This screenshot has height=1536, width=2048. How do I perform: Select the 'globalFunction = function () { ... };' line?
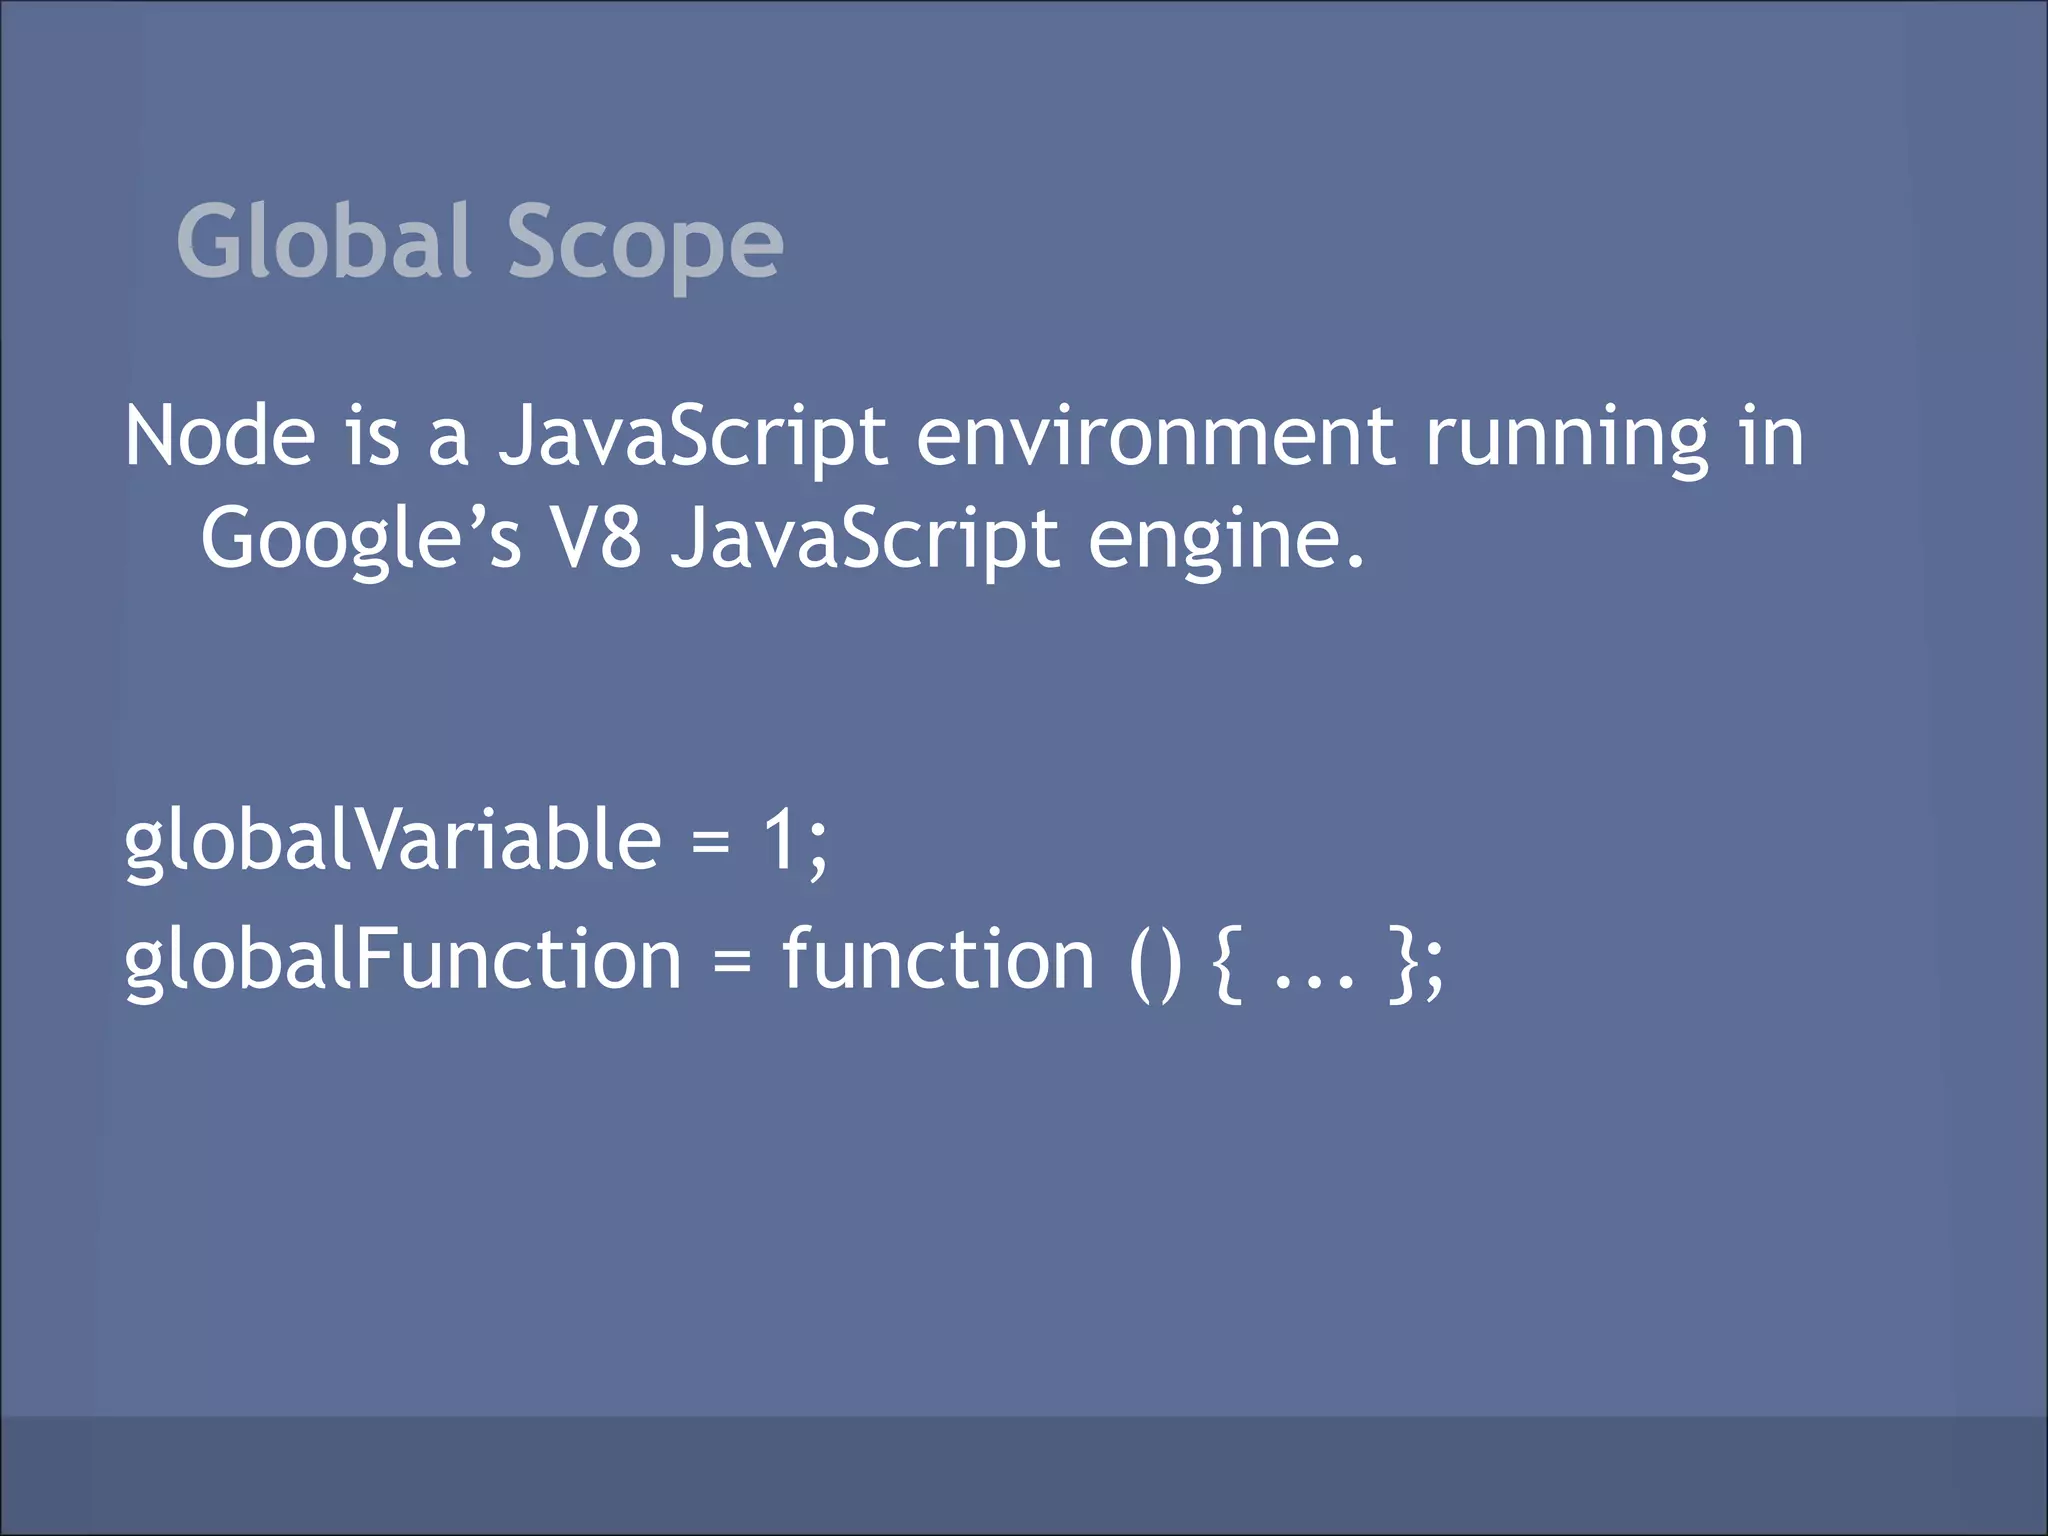coord(784,962)
